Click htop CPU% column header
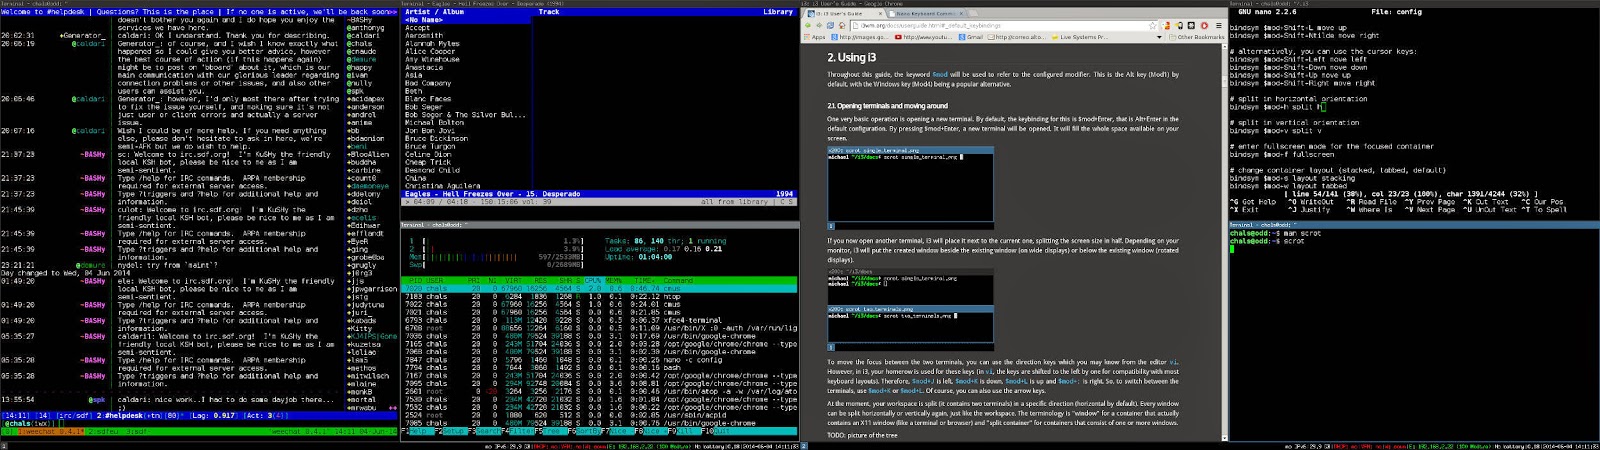This screenshot has width=1600, height=450. pyautogui.click(x=592, y=281)
